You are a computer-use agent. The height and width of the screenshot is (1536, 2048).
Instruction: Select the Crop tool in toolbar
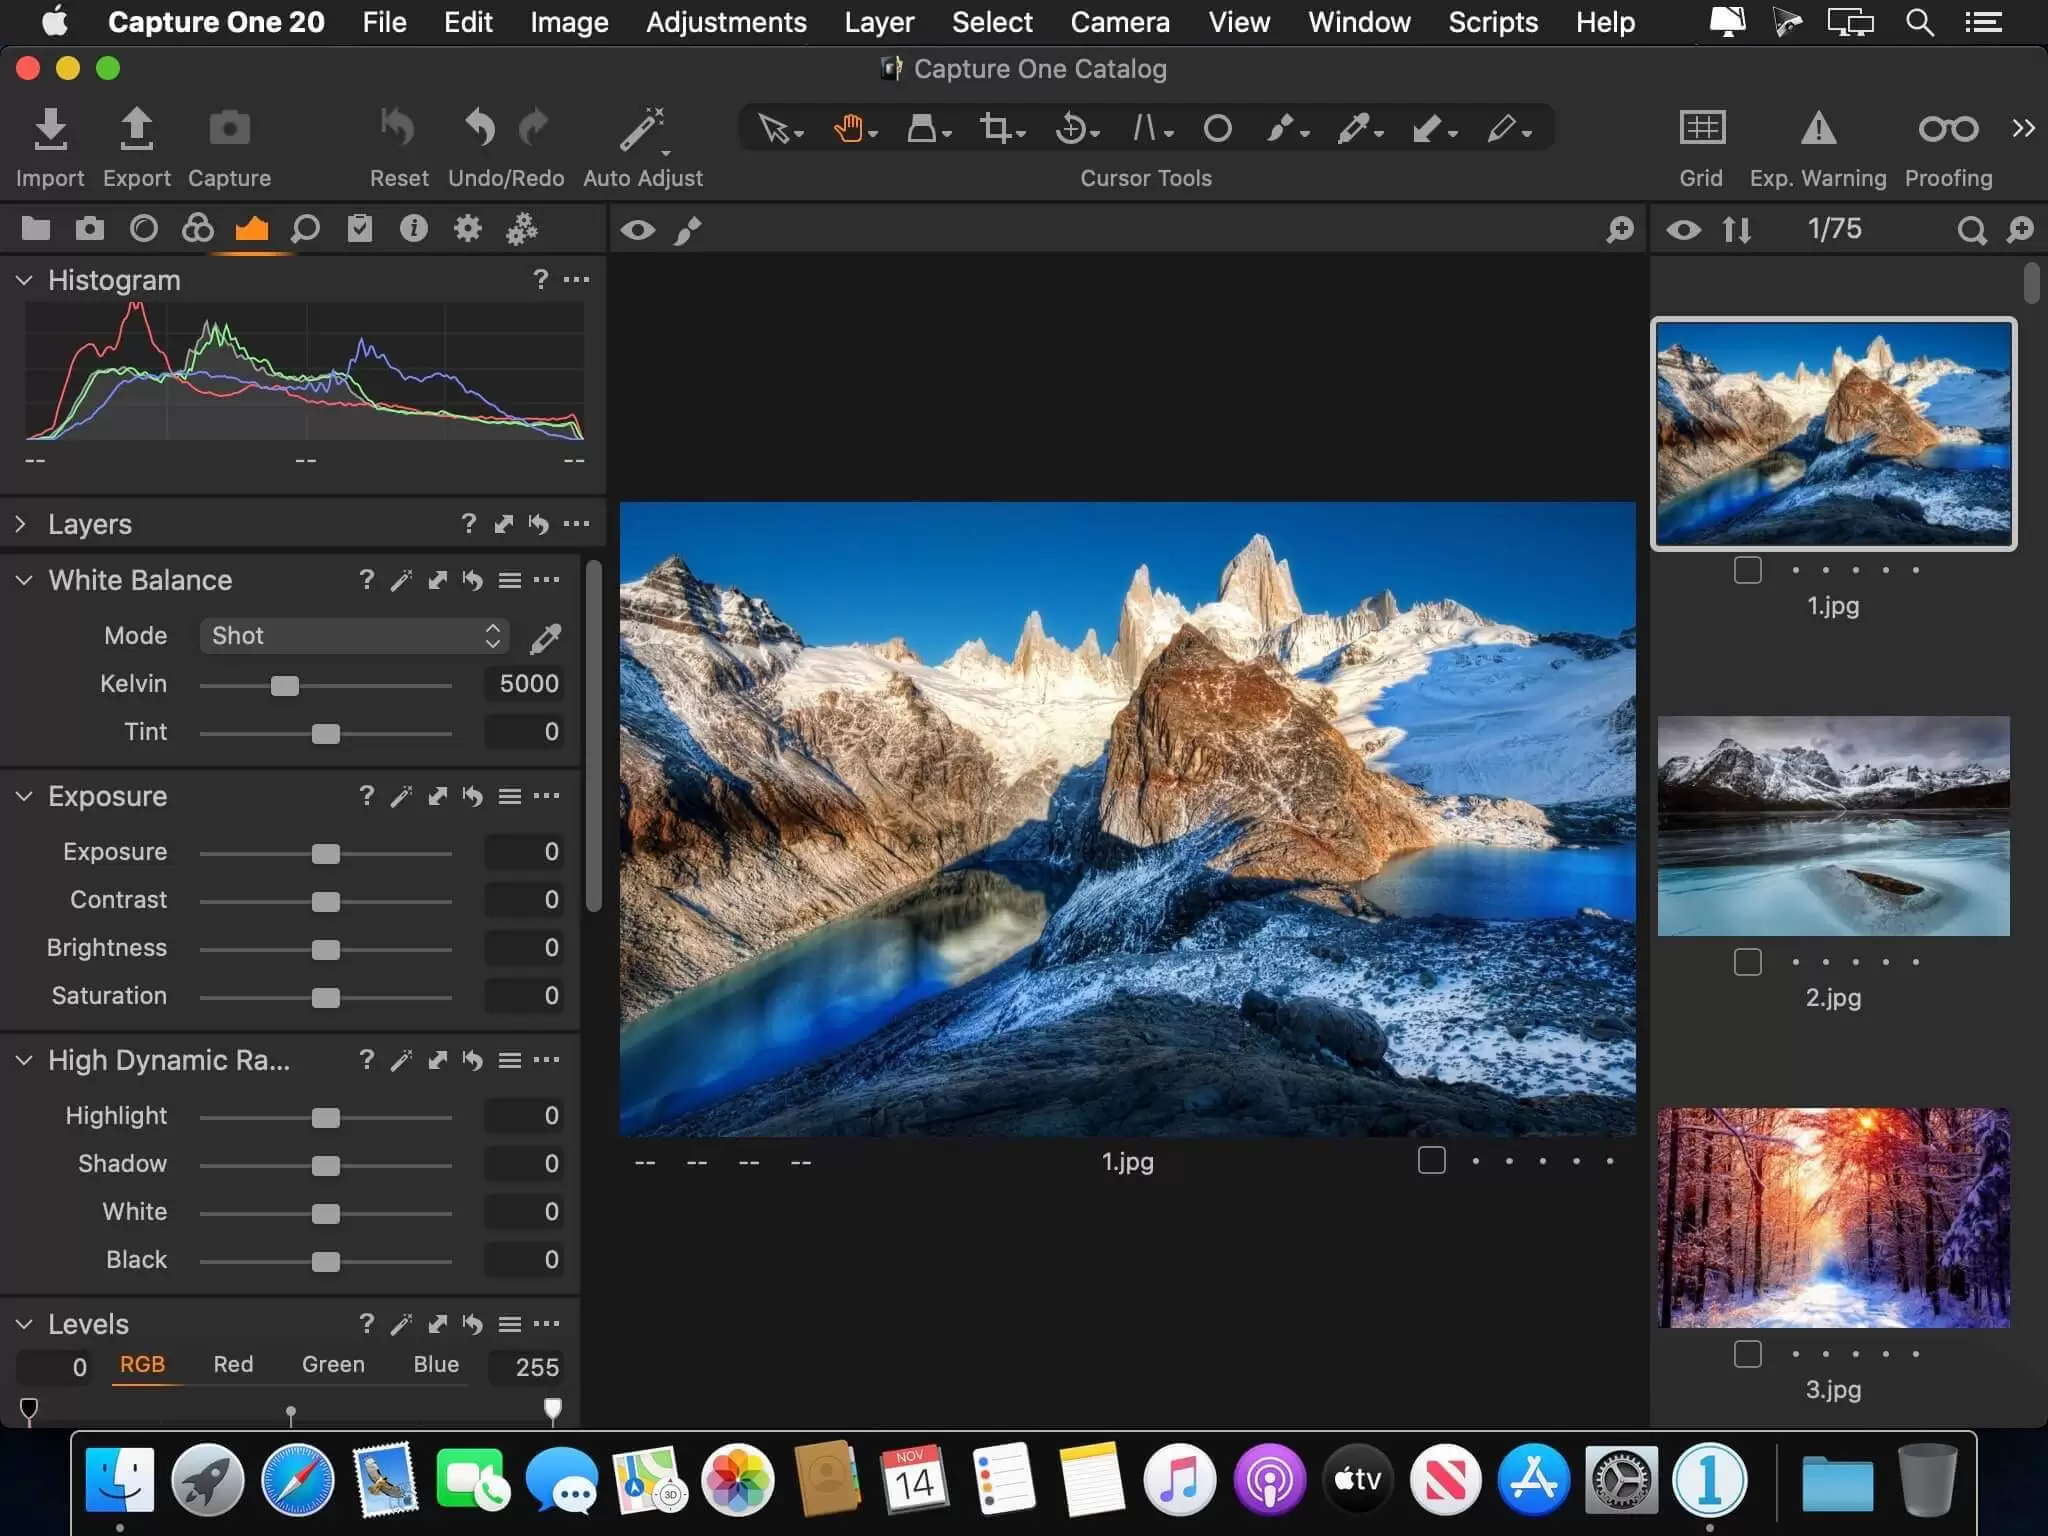997,127
